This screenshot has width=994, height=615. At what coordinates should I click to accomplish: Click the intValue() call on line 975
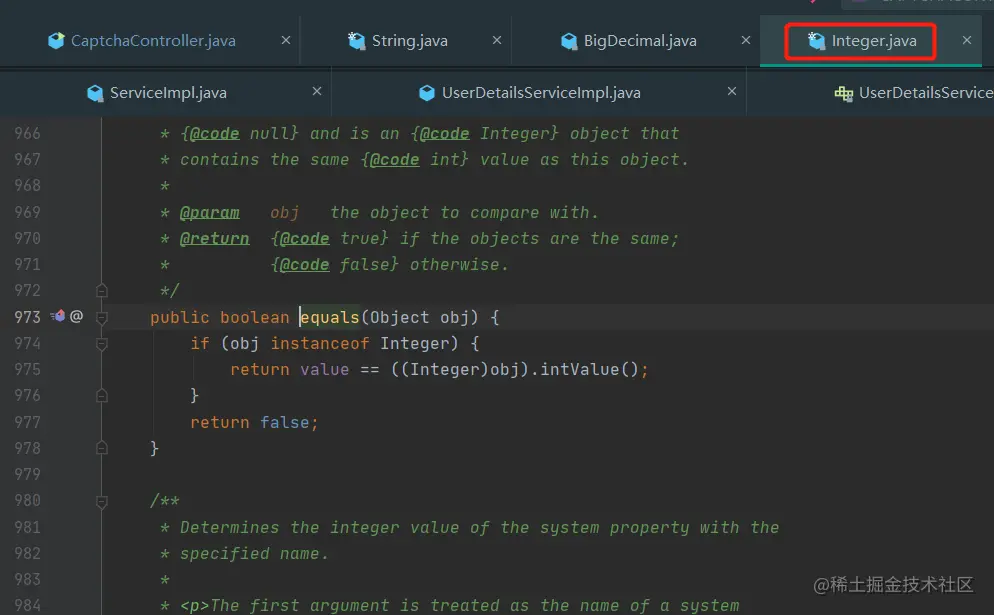point(589,370)
